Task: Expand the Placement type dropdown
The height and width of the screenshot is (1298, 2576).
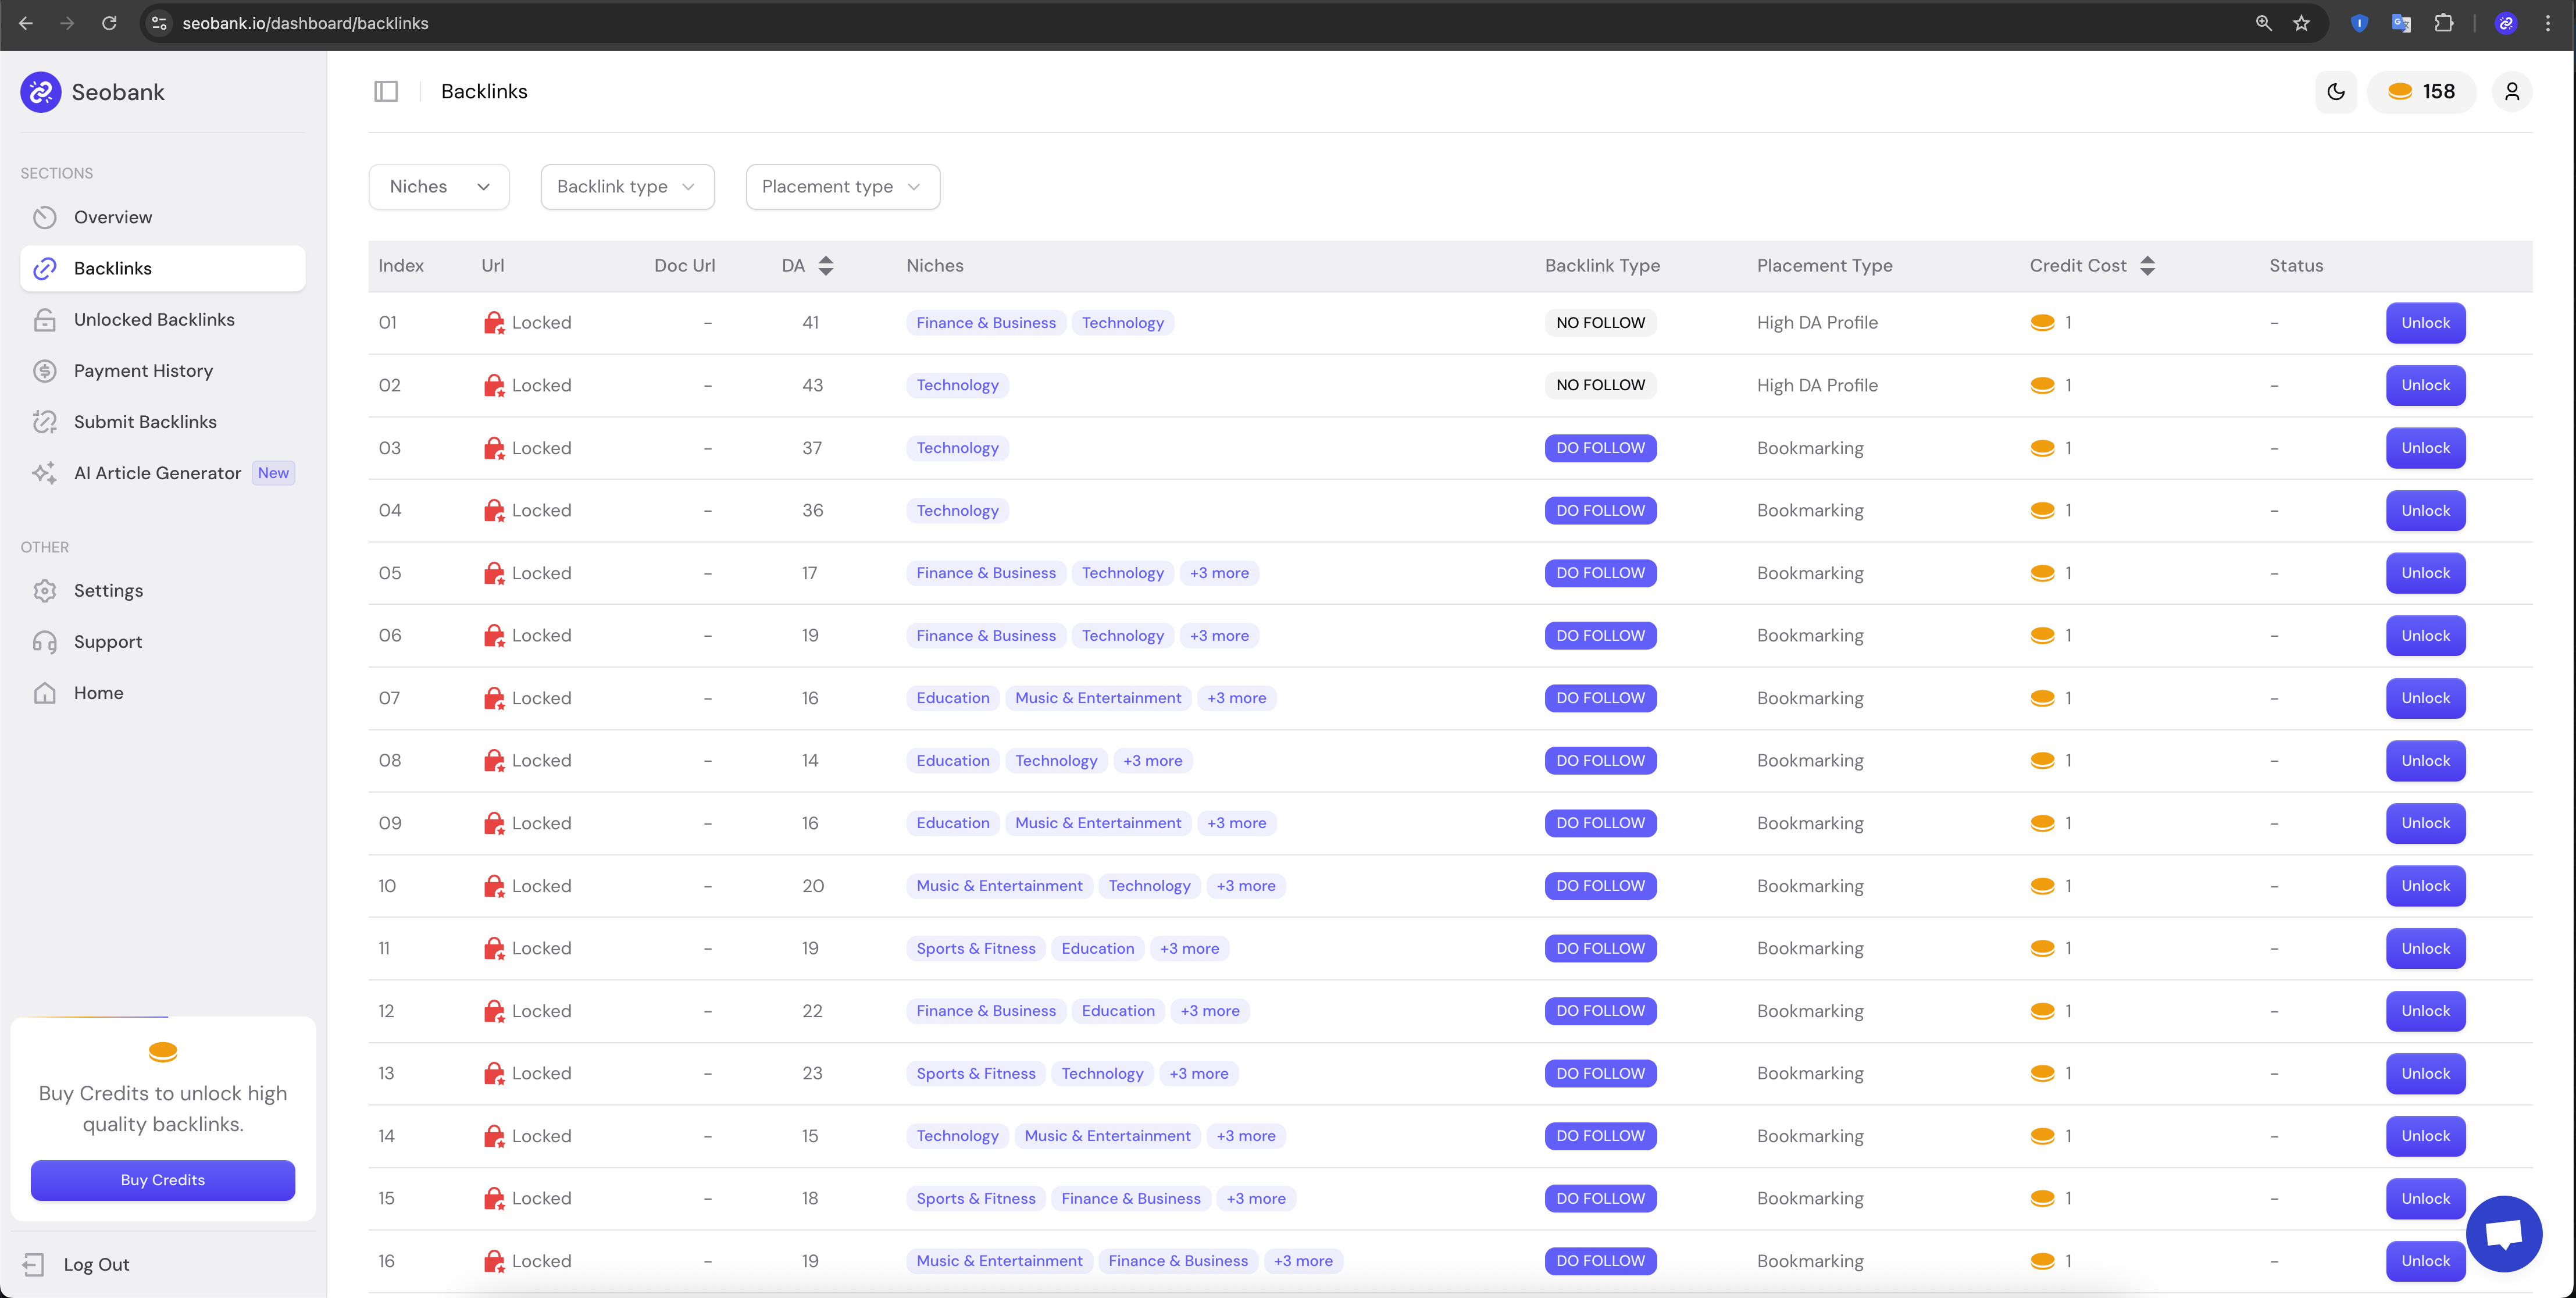Action: 842,187
